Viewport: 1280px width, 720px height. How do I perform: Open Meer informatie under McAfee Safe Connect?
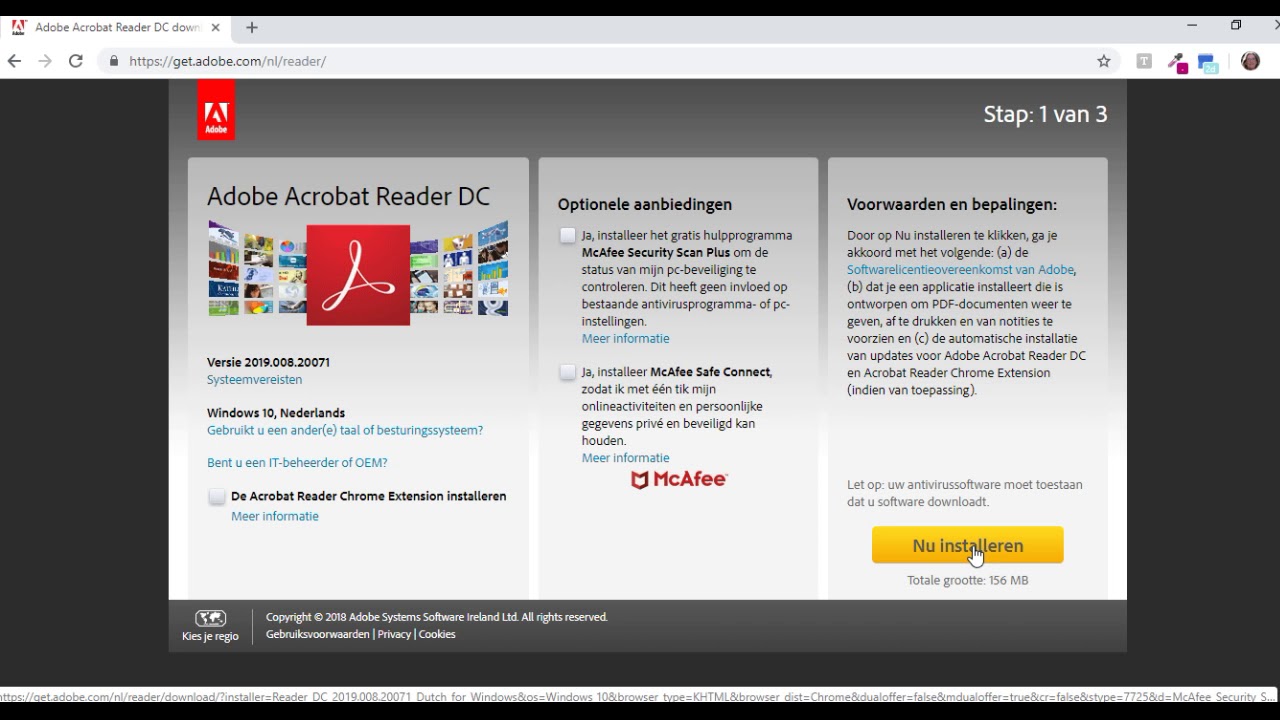tap(626, 458)
